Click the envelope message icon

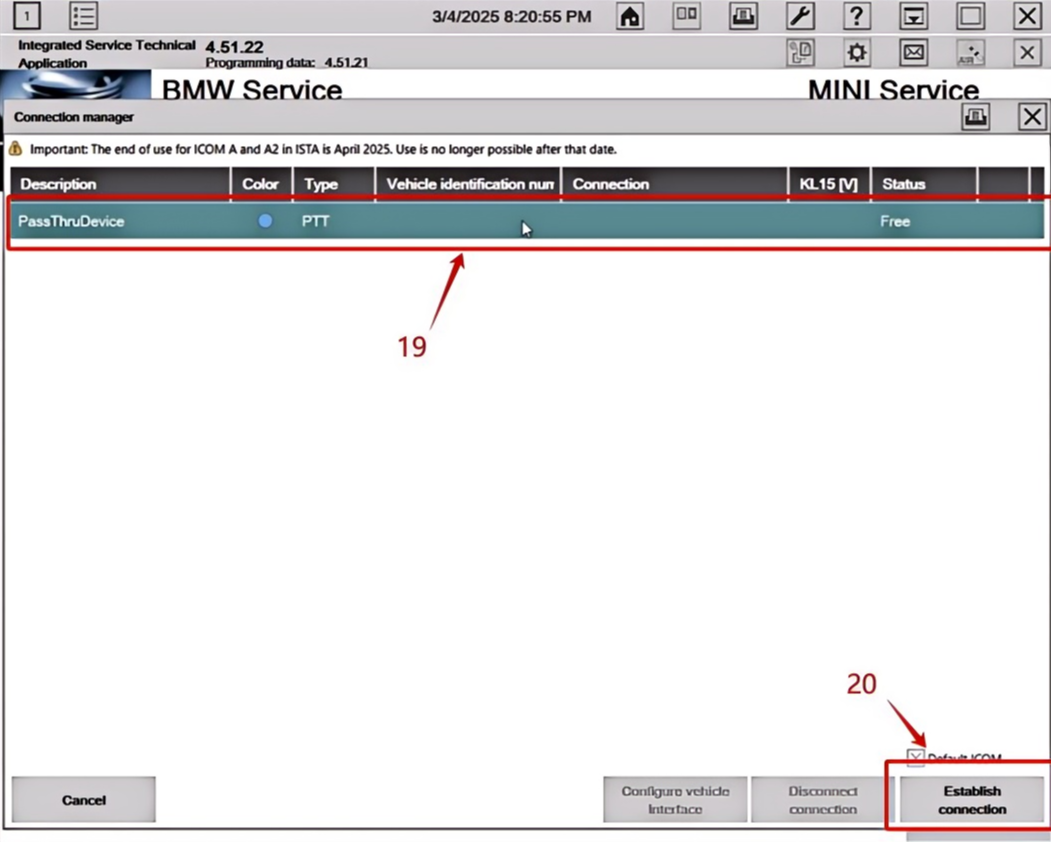(913, 53)
